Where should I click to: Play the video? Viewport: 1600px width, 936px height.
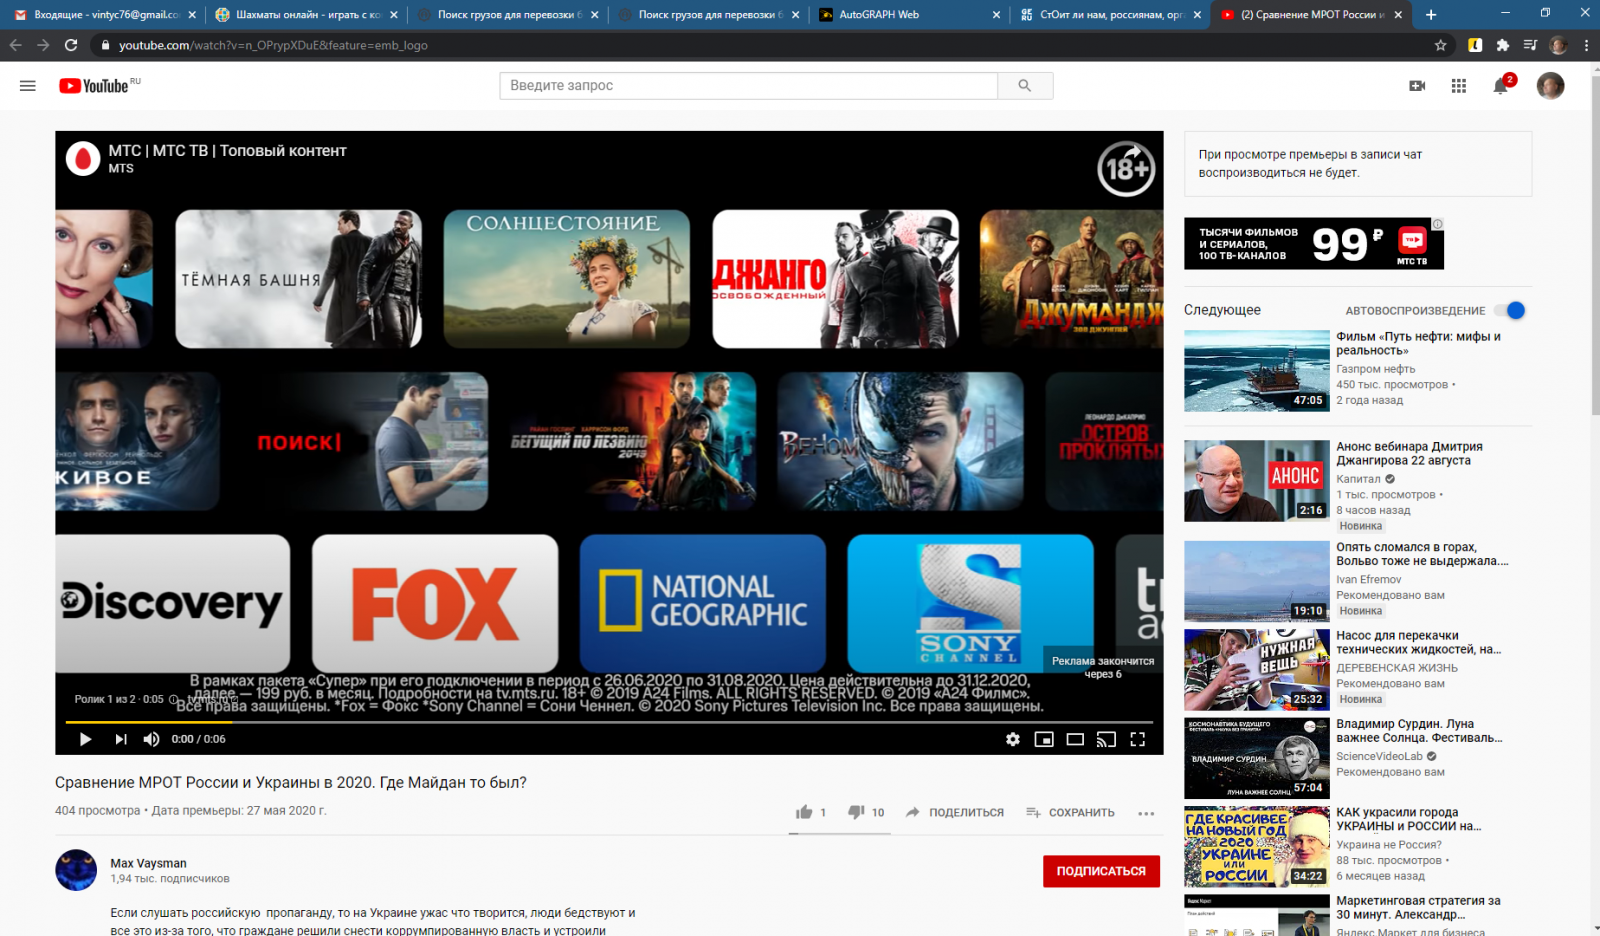[85, 739]
